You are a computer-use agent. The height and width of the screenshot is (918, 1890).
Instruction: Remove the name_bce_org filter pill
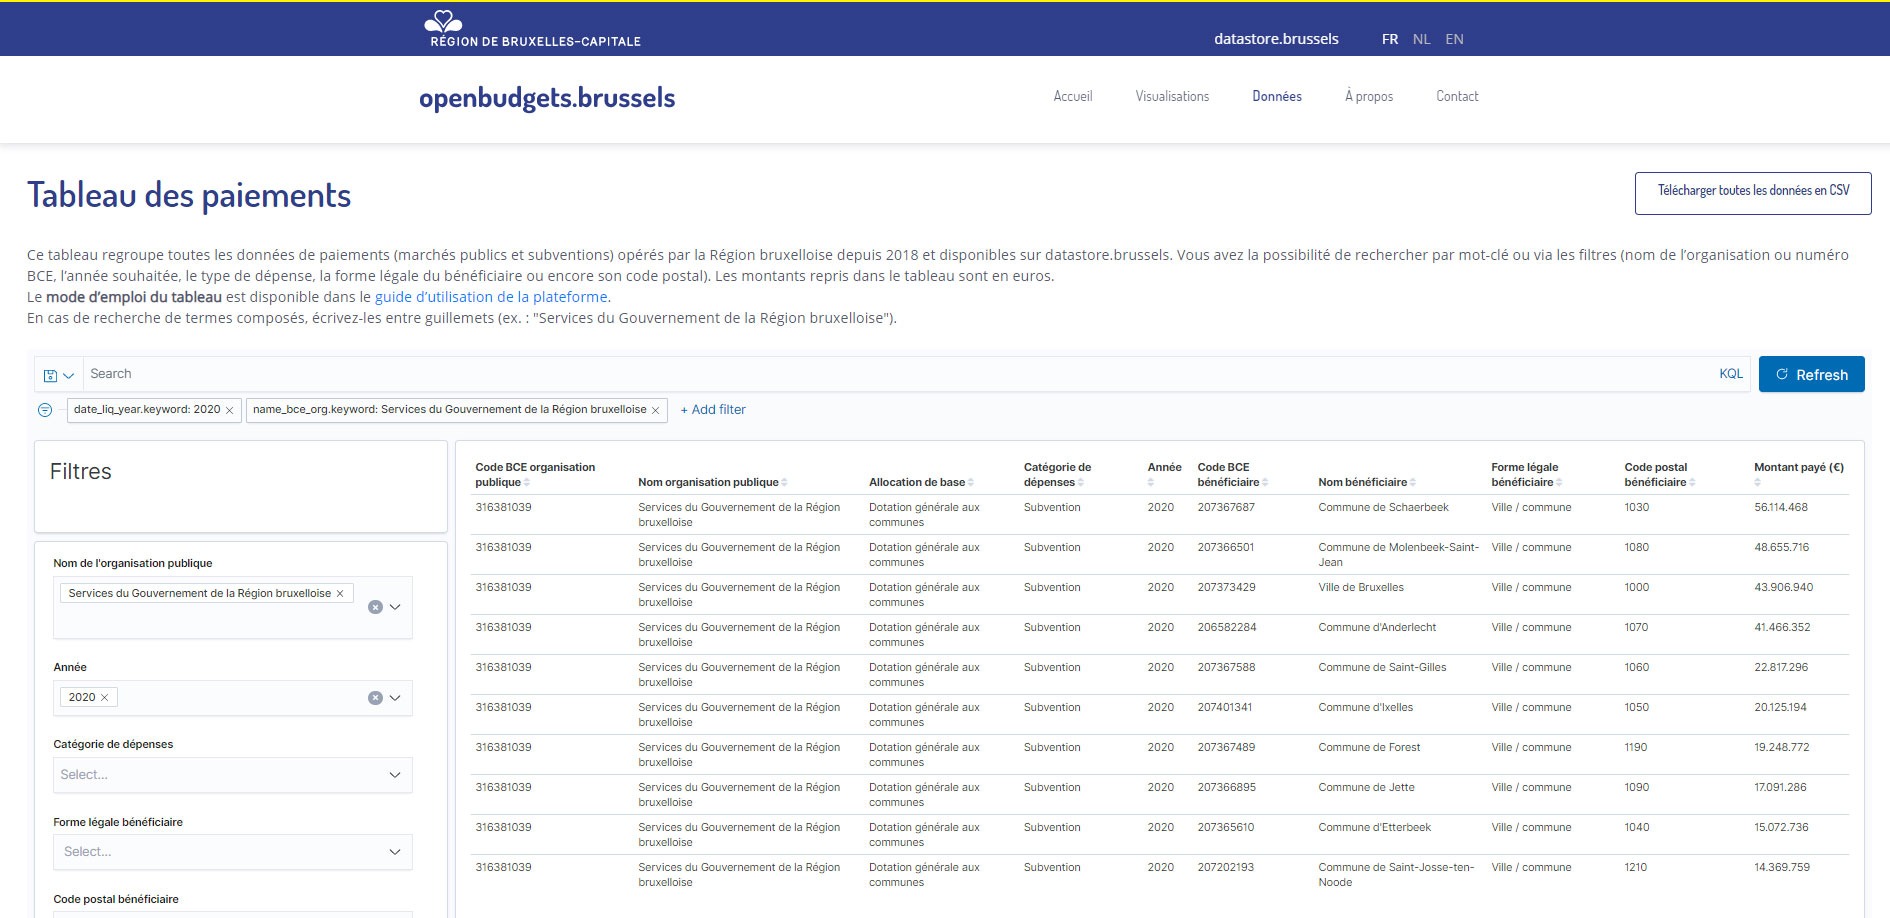(656, 410)
